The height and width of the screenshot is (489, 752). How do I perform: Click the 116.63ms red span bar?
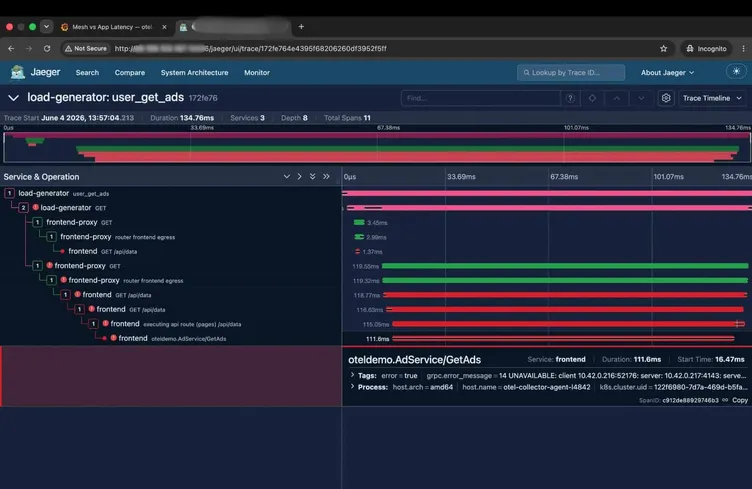565,310
